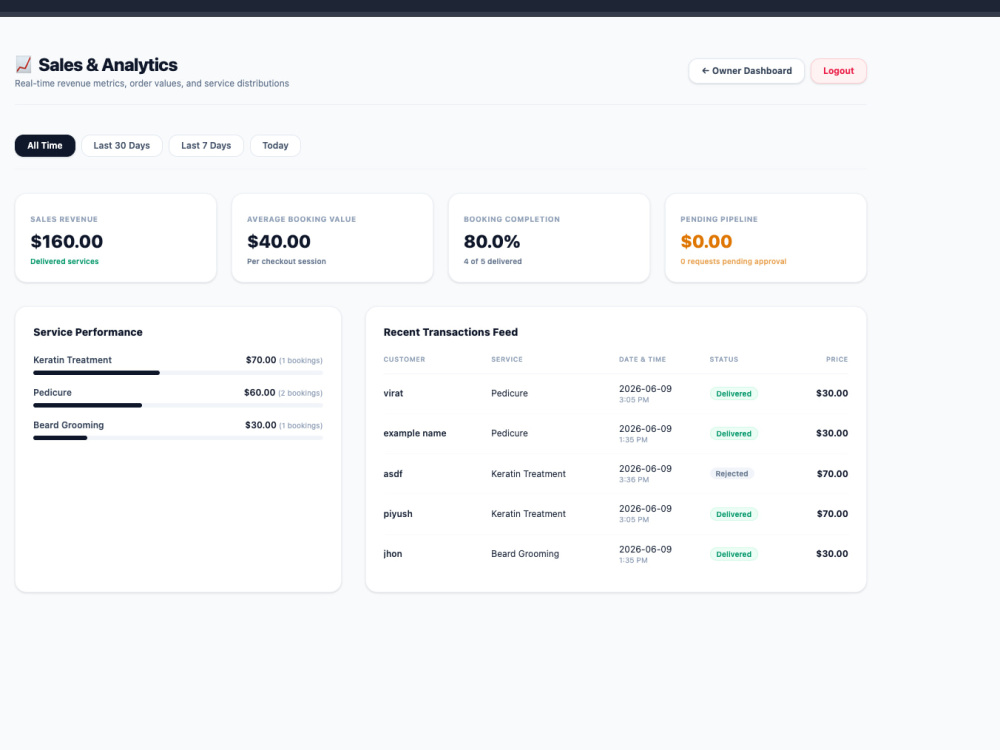The height and width of the screenshot is (750, 1000).
Task: Click the 'Delivered services' green label
Action: [64, 261]
